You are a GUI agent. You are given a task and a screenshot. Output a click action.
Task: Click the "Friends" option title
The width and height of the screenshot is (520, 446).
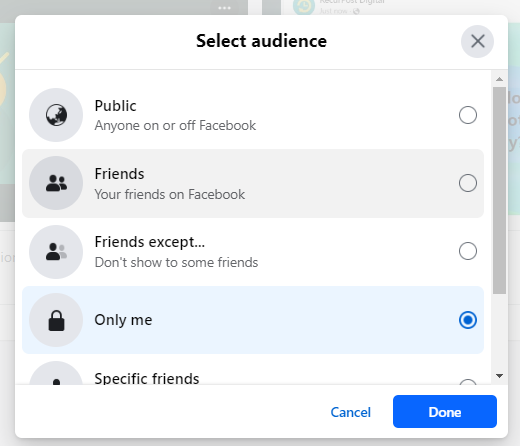119,174
